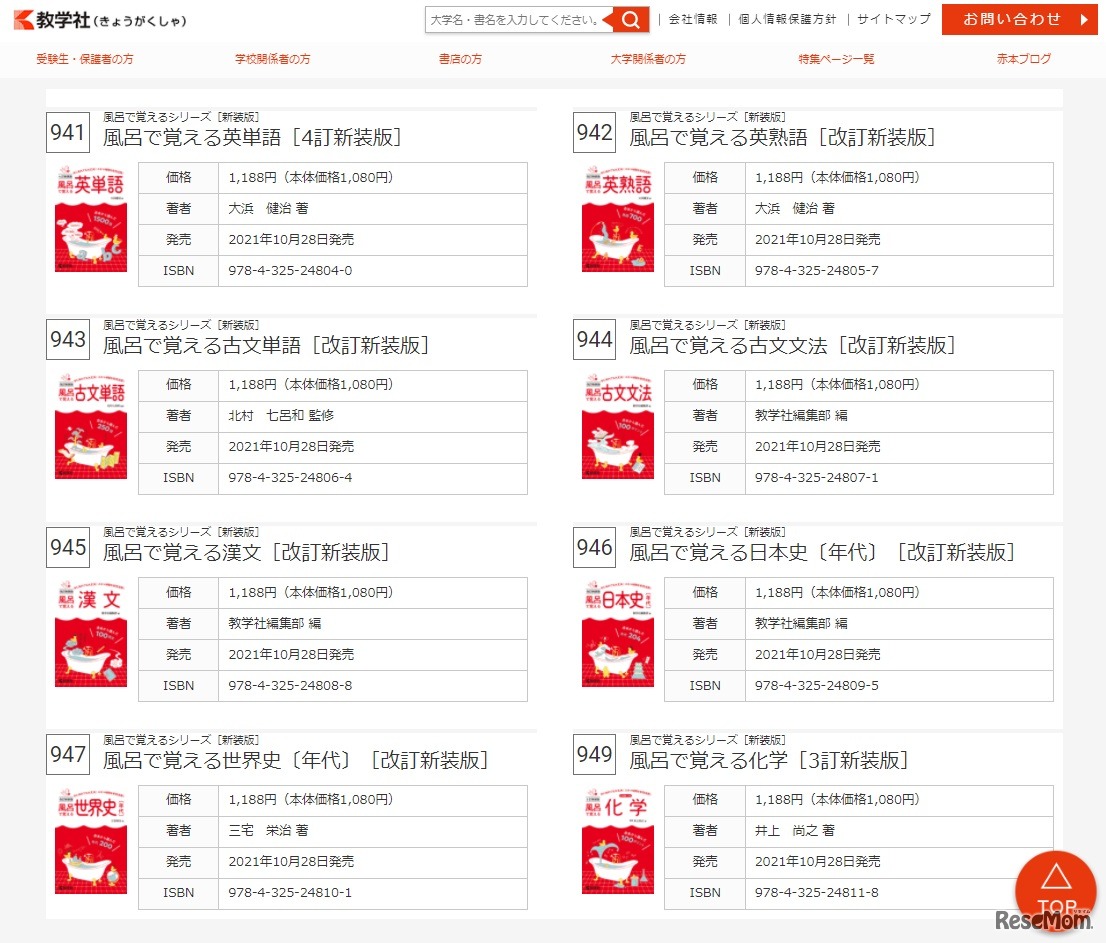Image resolution: width=1106 pixels, height=943 pixels.
Task: Open title 風呂で覚える漢文［改訂新装版］
Action: 246,552
